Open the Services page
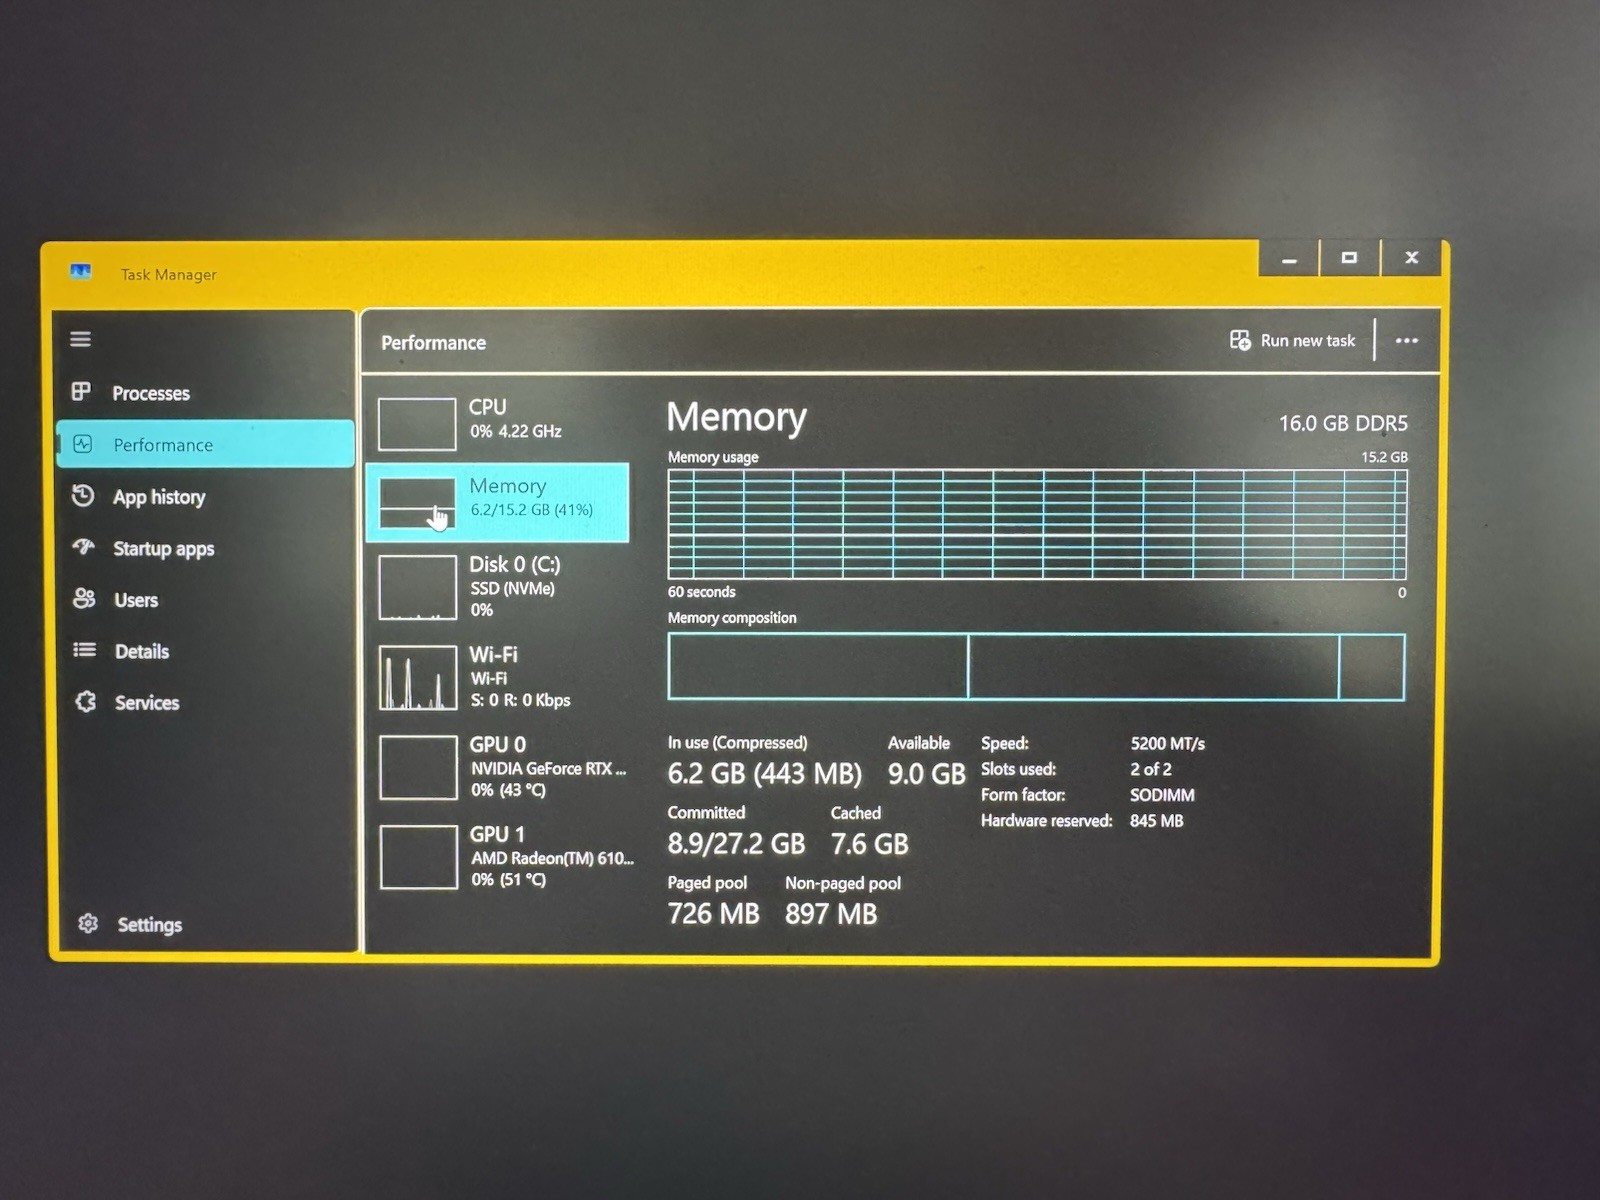1600x1200 pixels. point(147,703)
